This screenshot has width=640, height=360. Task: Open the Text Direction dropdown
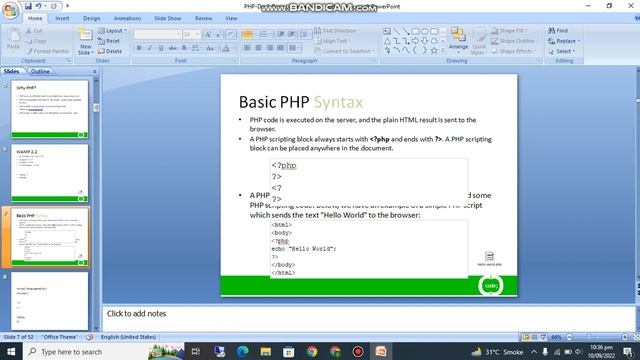coord(337,31)
